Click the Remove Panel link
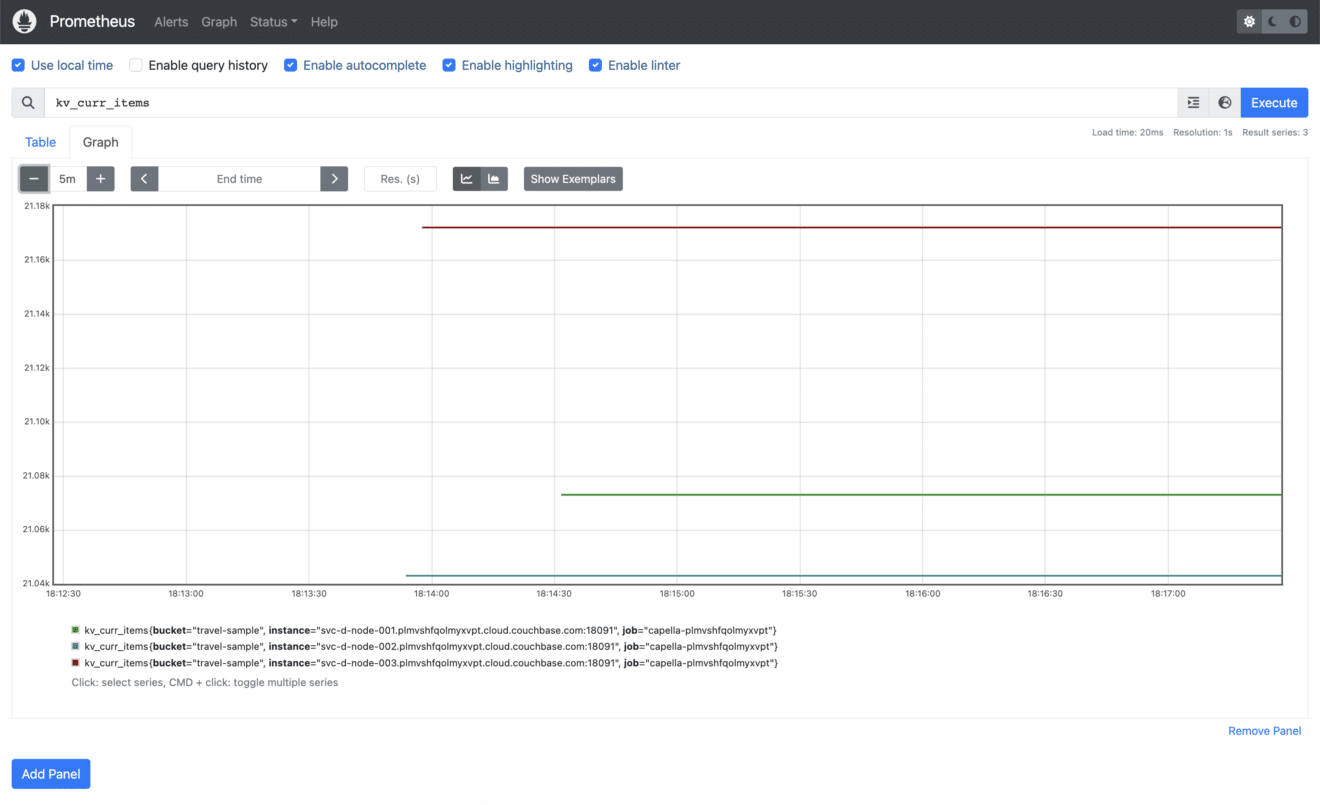Screen dimensions: 1320x805 1264,730
